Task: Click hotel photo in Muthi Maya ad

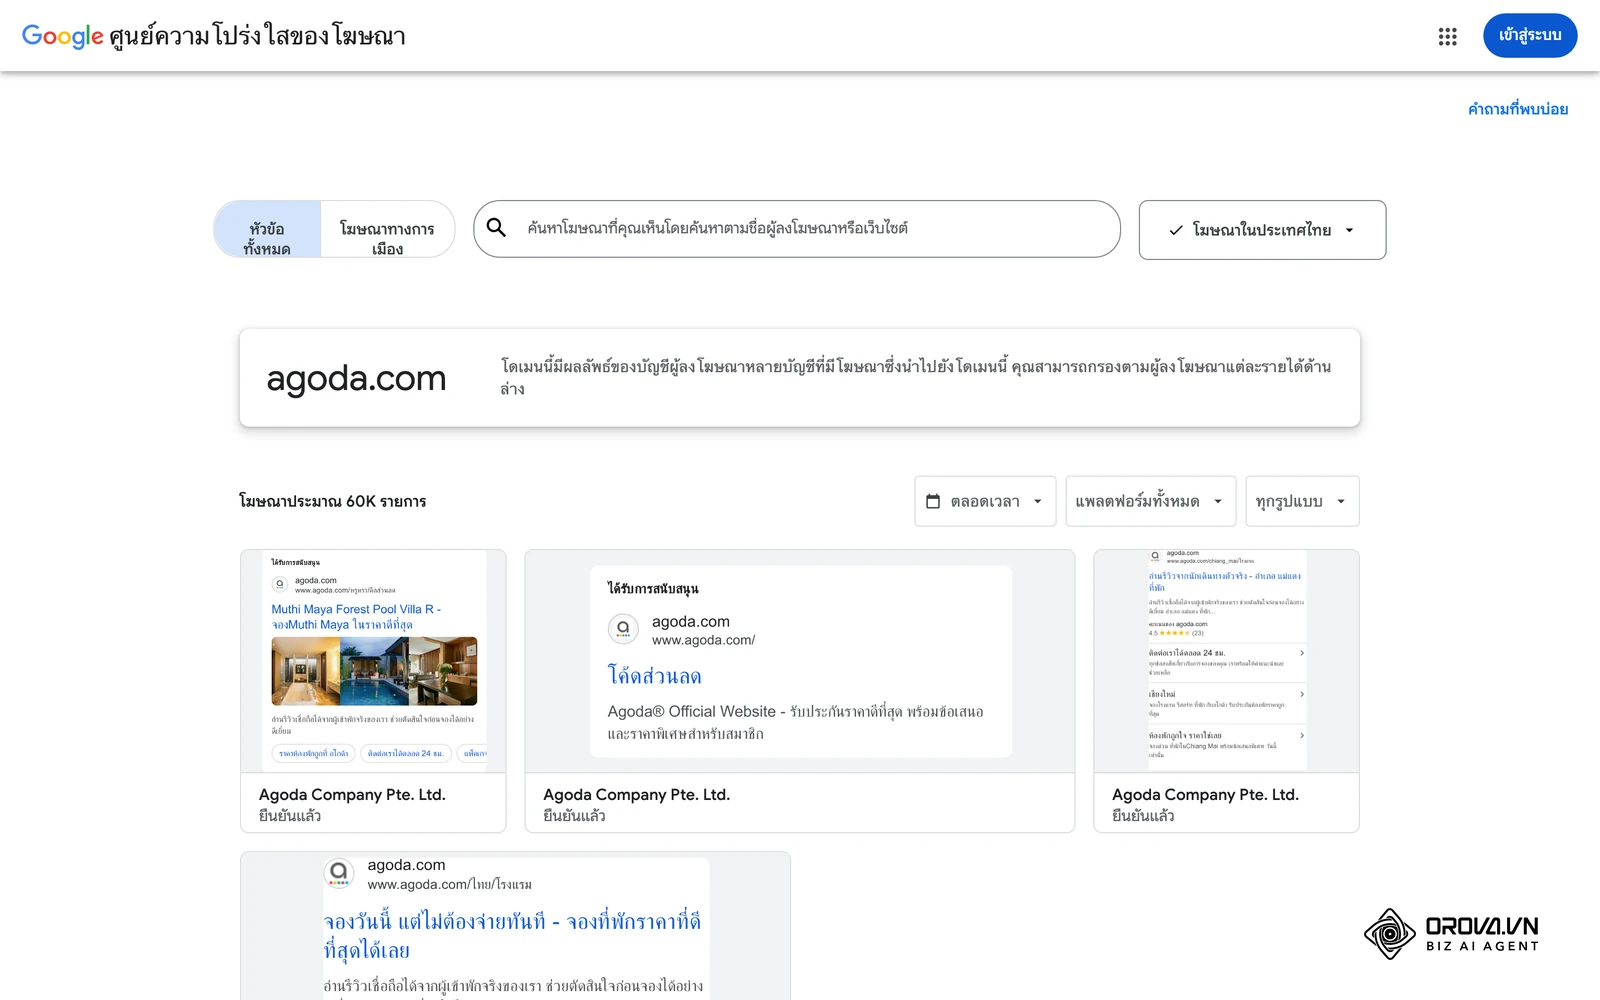Action: click(374, 671)
